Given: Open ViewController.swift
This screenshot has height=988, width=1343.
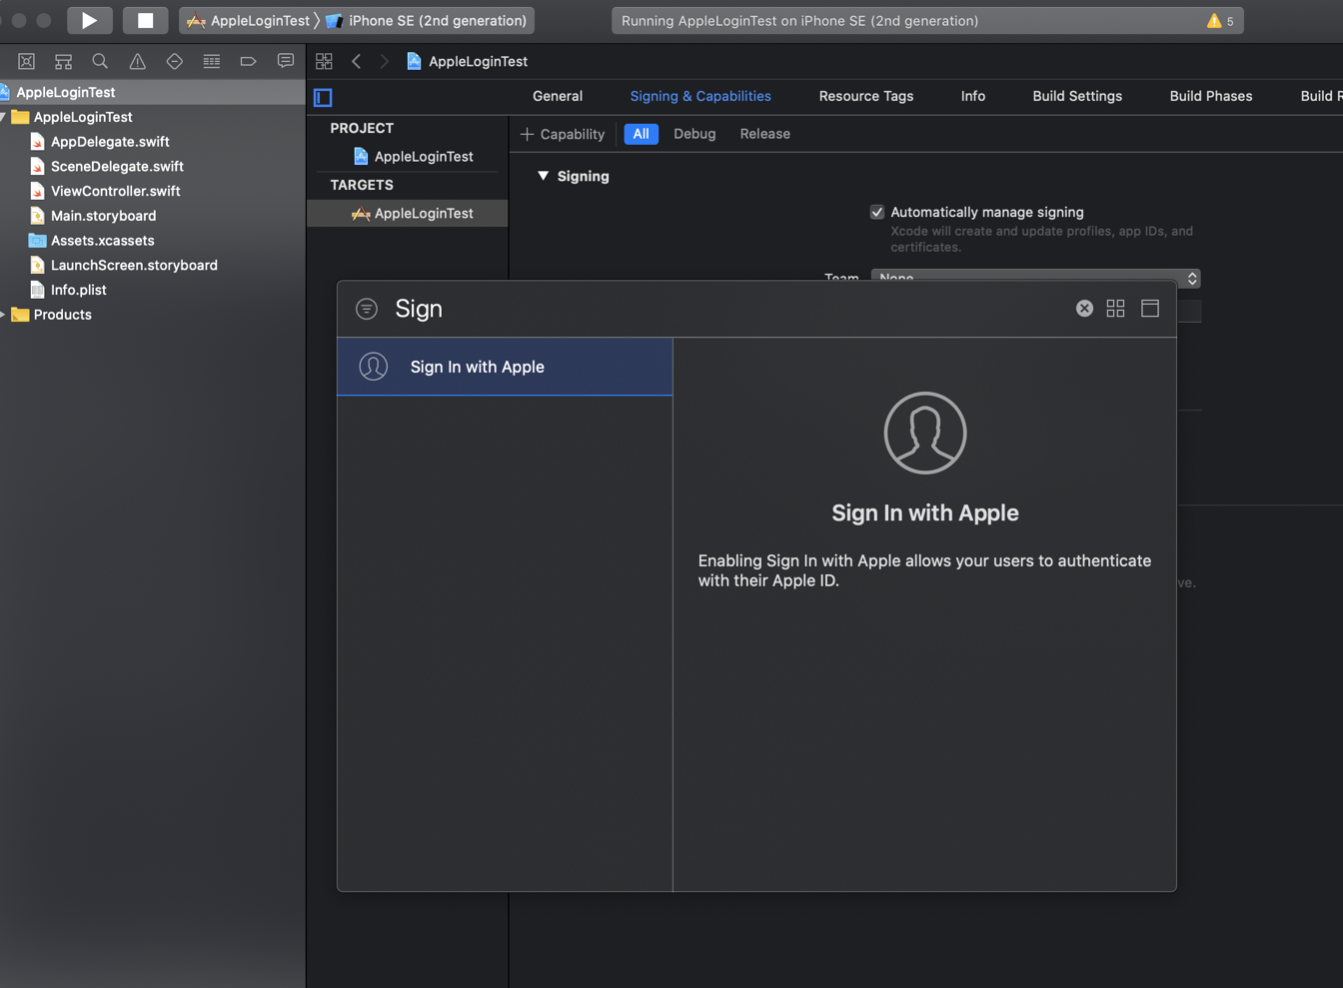Looking at the screenshot, I should click(115, 191).
